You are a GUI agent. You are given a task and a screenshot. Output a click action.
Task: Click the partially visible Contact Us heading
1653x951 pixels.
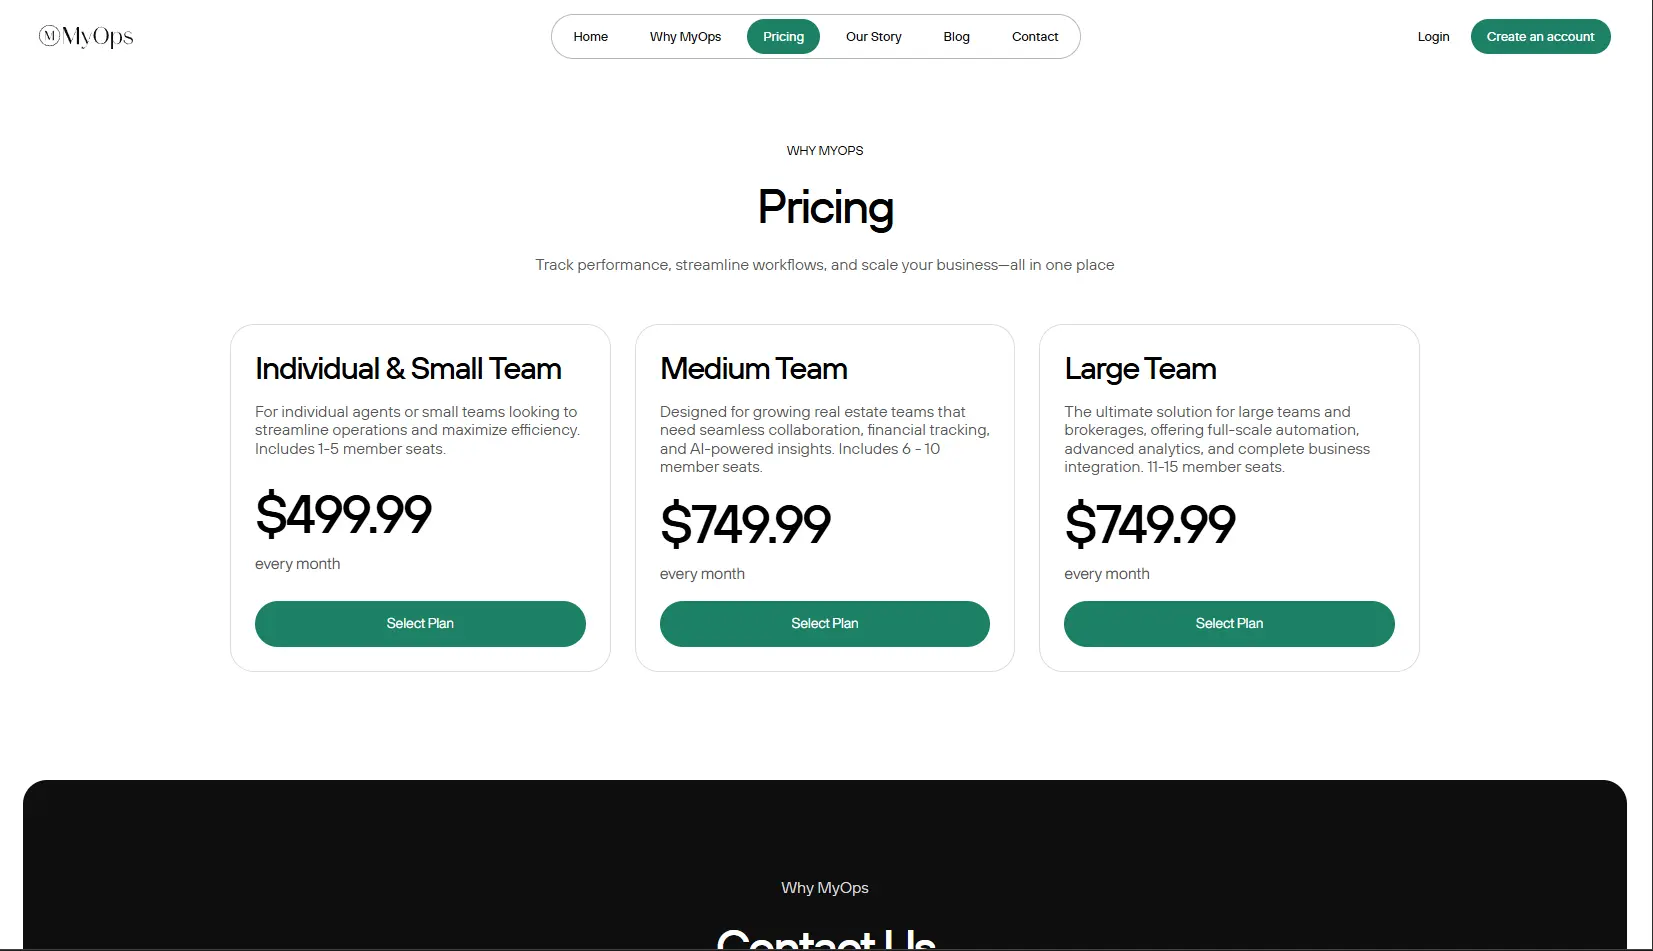pyautogui.click(x=825, y=940)
